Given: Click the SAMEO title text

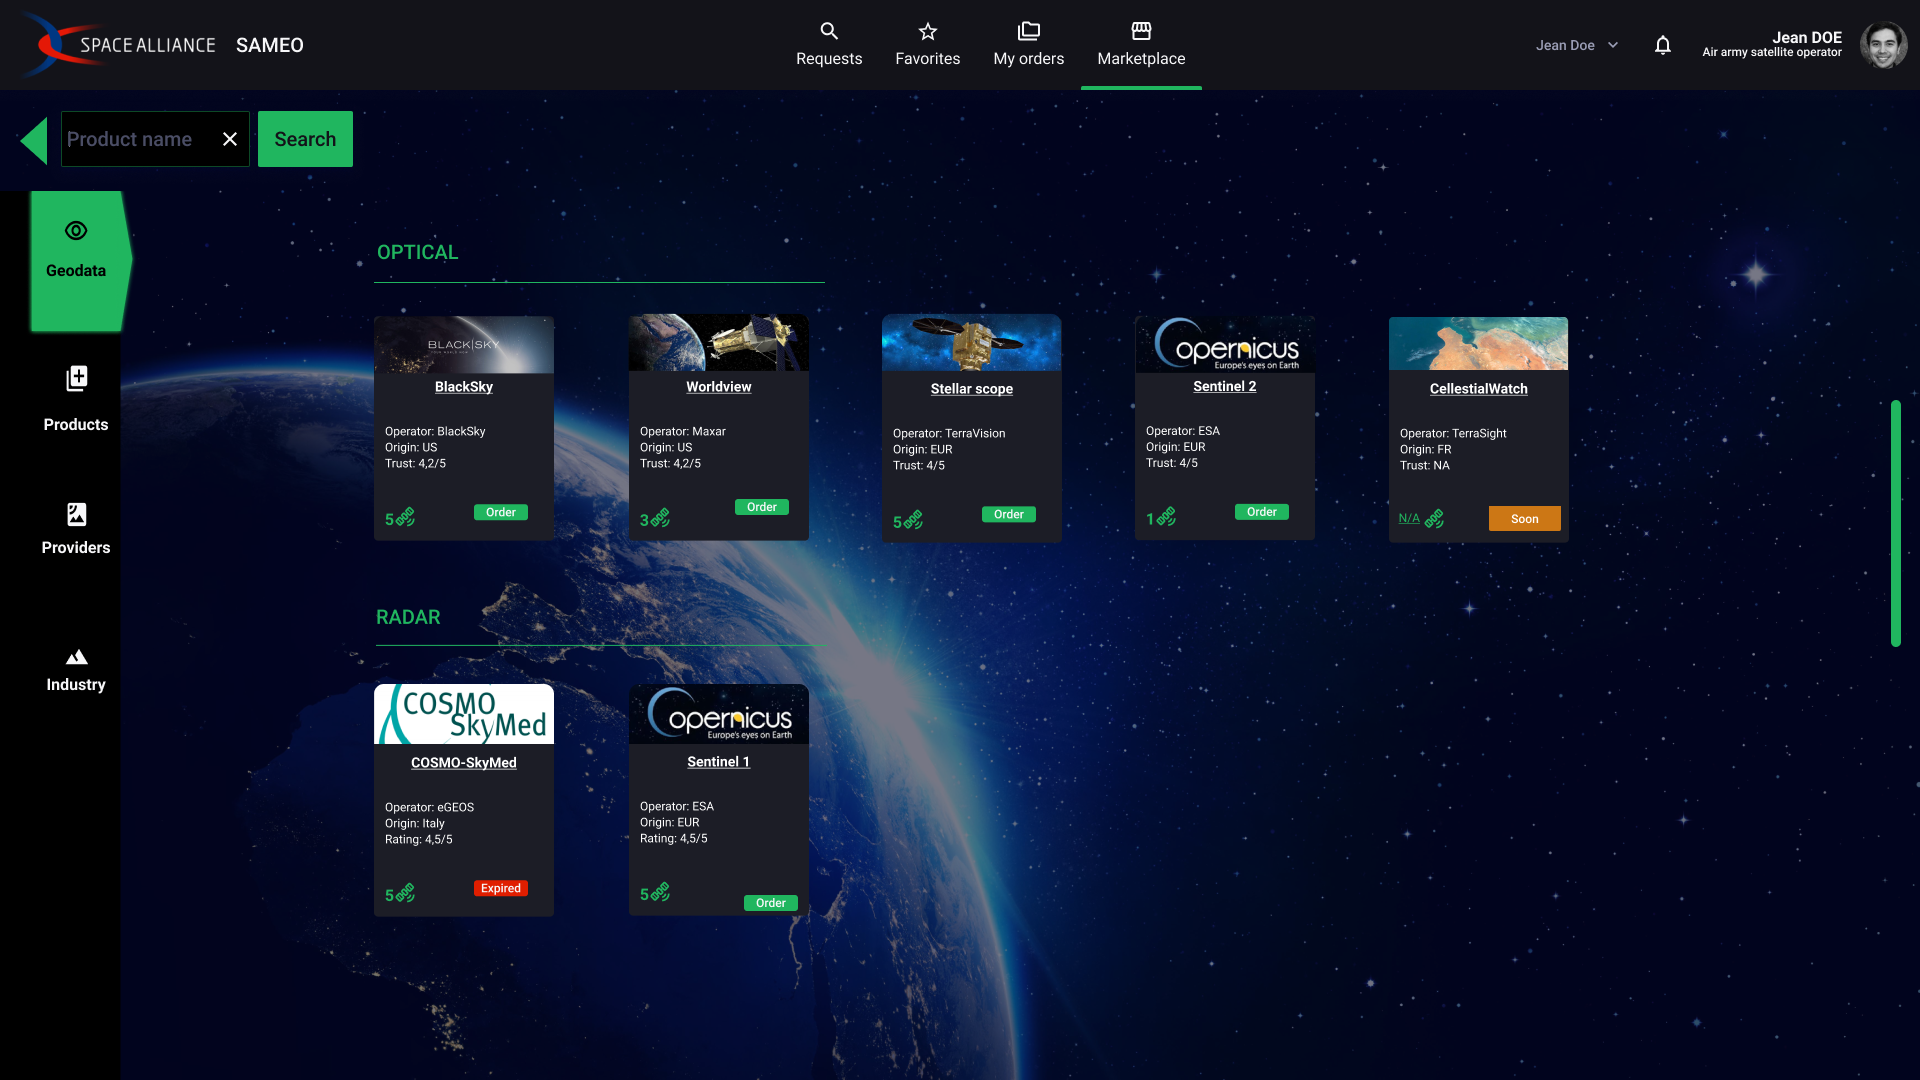Looking at the screenshot, I should click(270, 45).
